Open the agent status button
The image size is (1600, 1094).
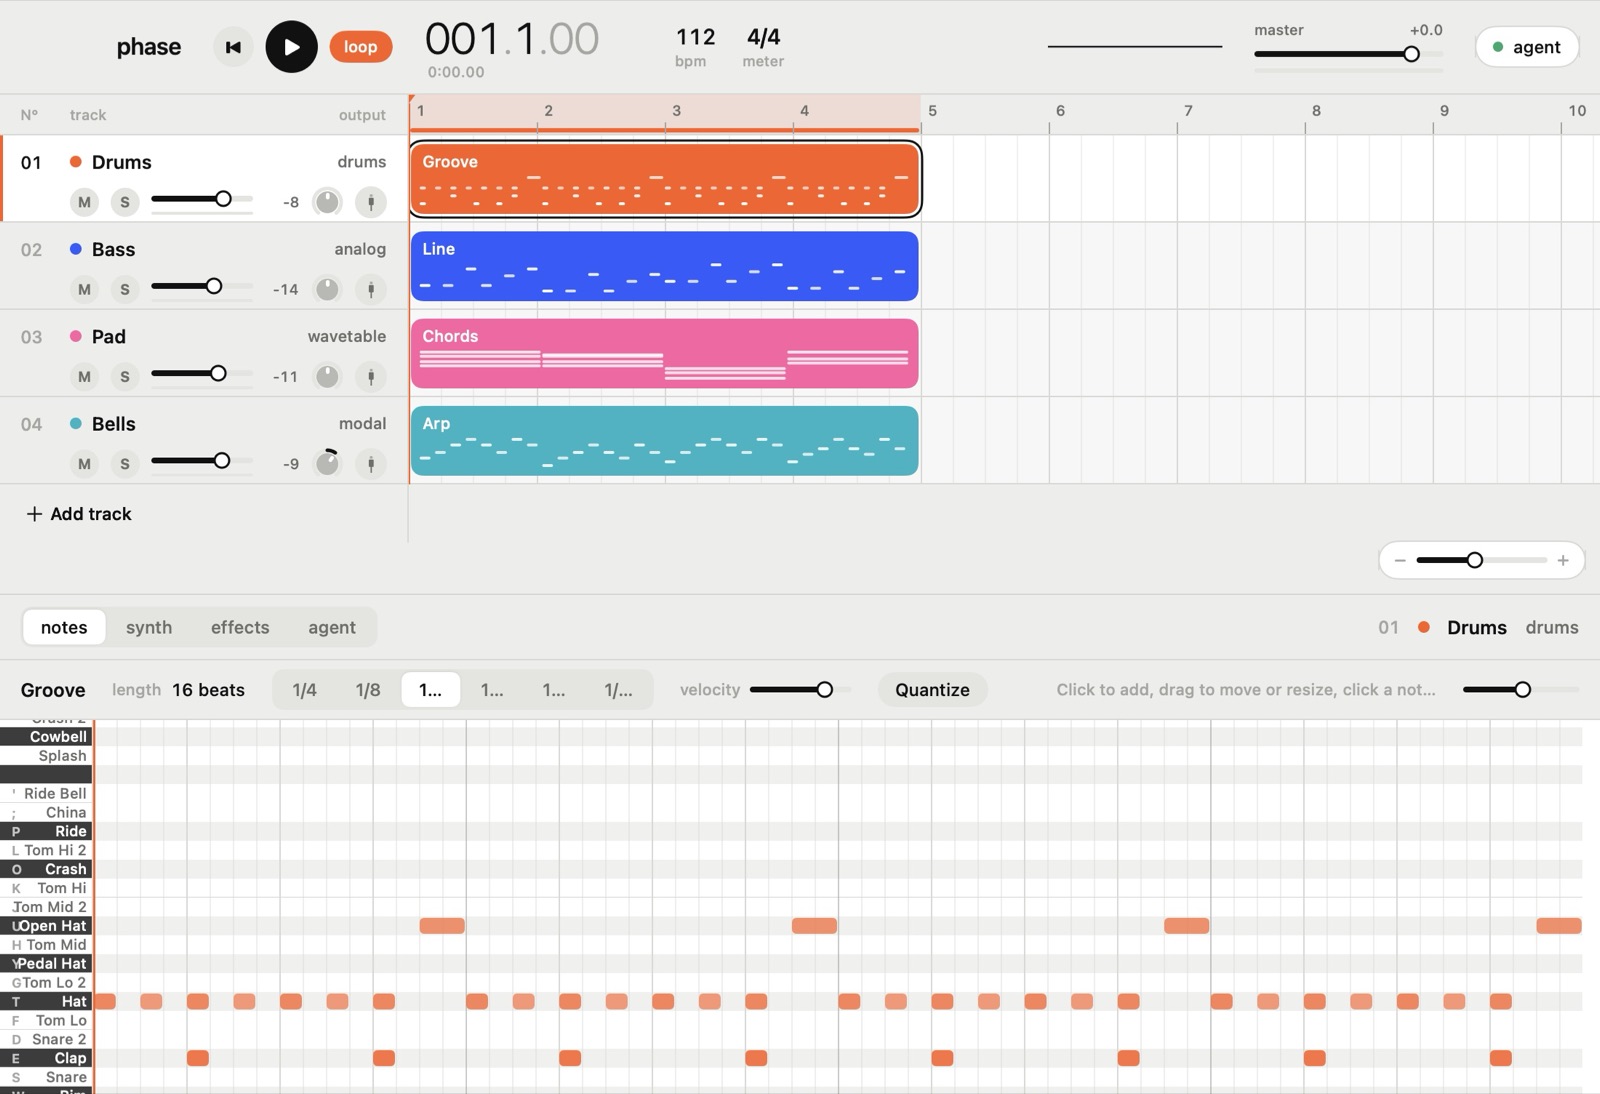pos(1526,47)
